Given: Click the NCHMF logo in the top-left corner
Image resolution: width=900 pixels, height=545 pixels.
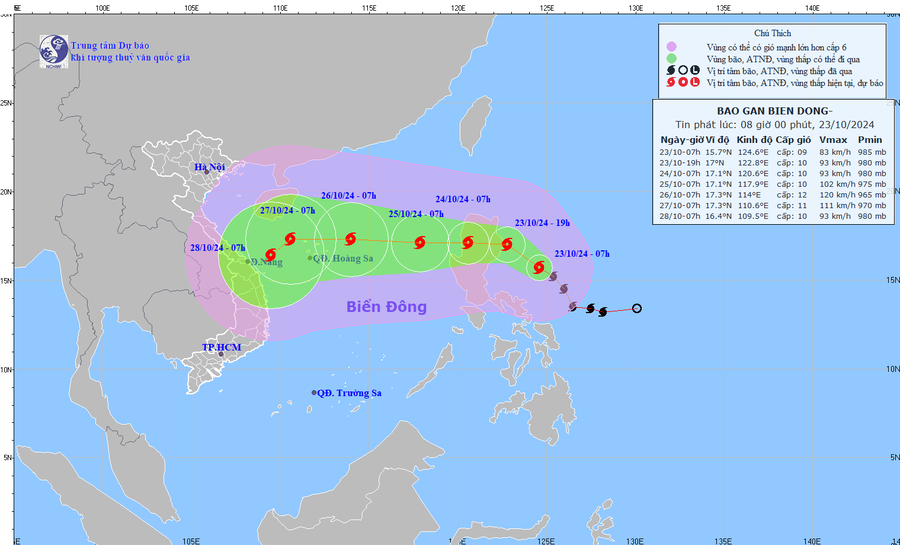Looking at the screenshot, I should click(x=51, y=49).
